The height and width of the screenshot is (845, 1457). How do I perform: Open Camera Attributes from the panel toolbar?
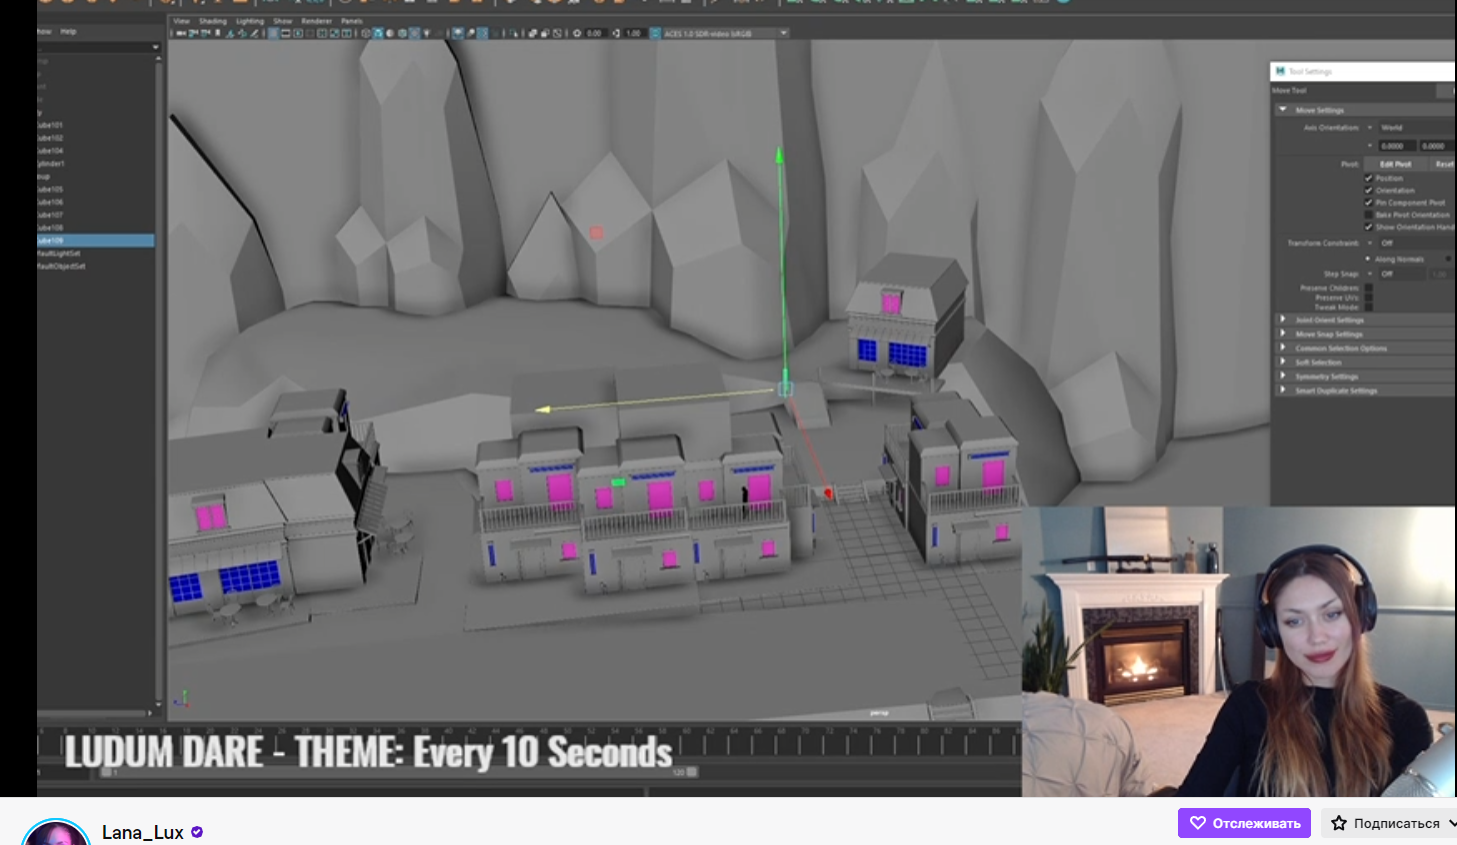[206, 33]
